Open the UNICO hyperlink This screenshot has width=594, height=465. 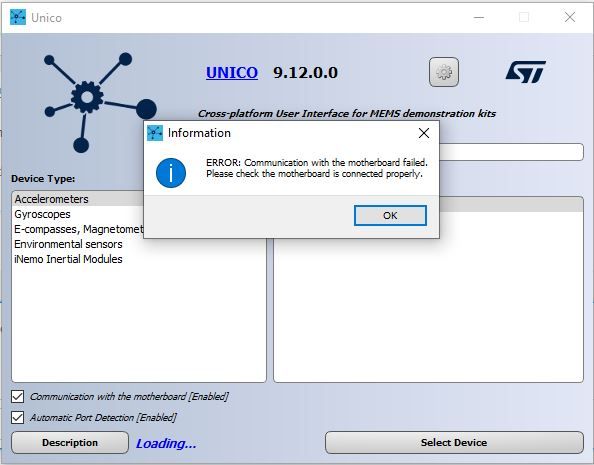tap(232, 72)
